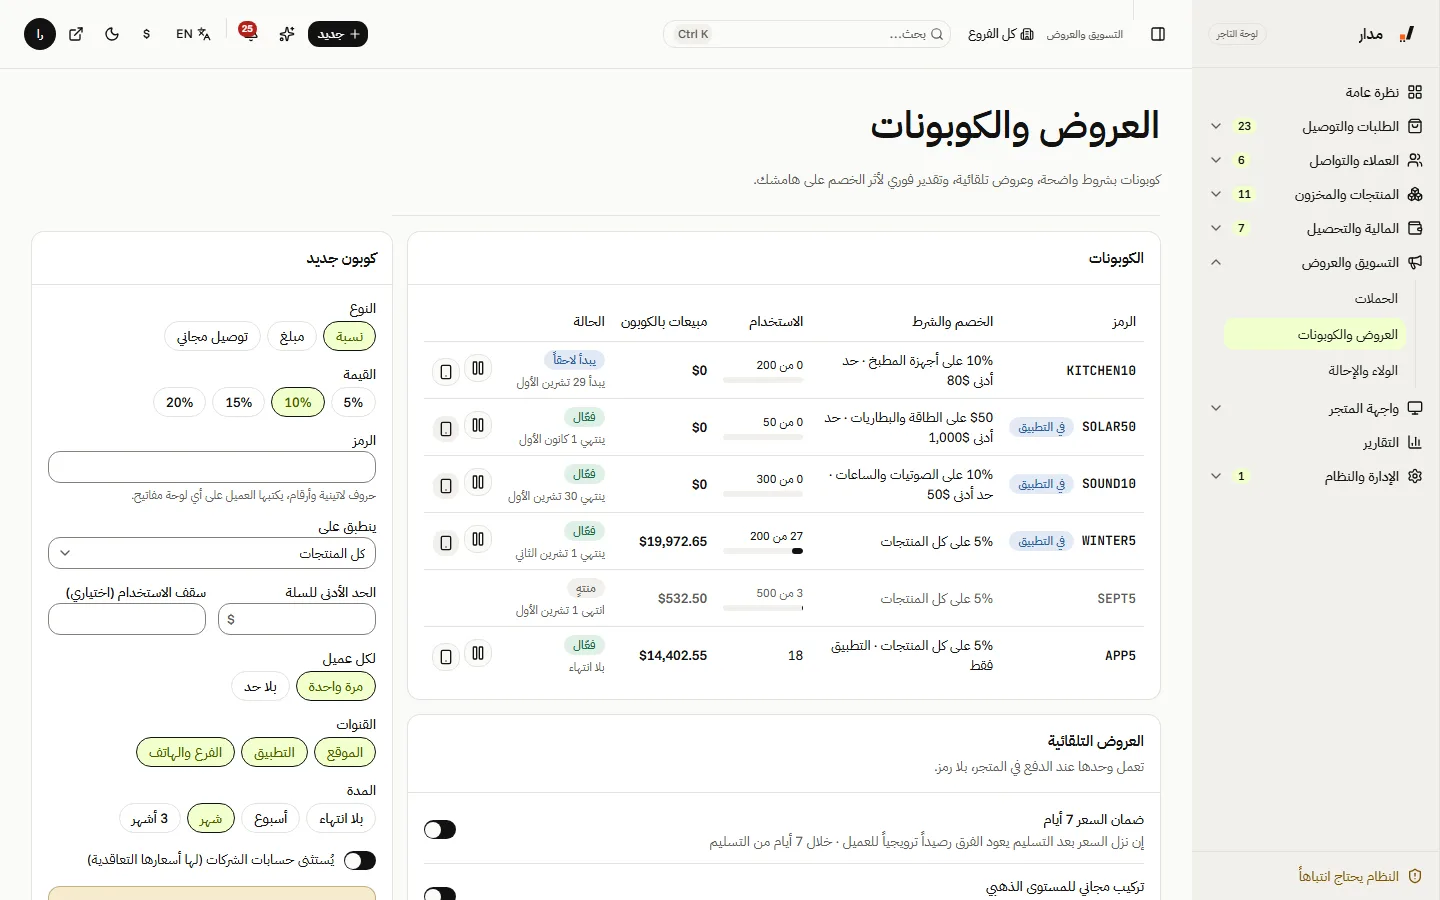Screen dimensions: 1440x900
Task: Open the ينطبق على dropdown
Action: coord(212,553)
